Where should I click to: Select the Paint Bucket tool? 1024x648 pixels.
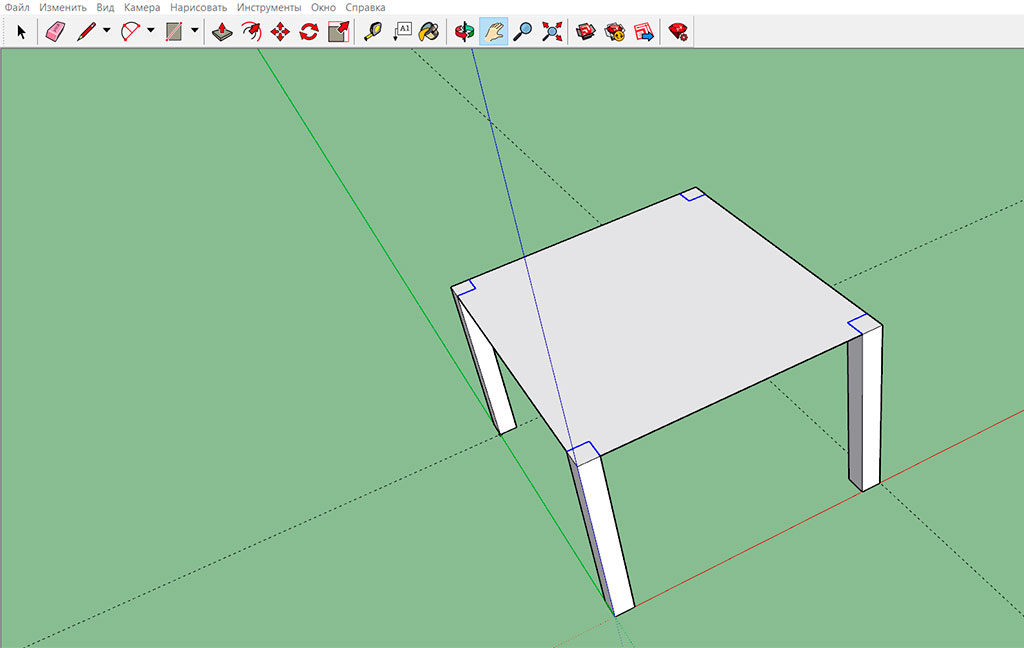tap(429, 31)
